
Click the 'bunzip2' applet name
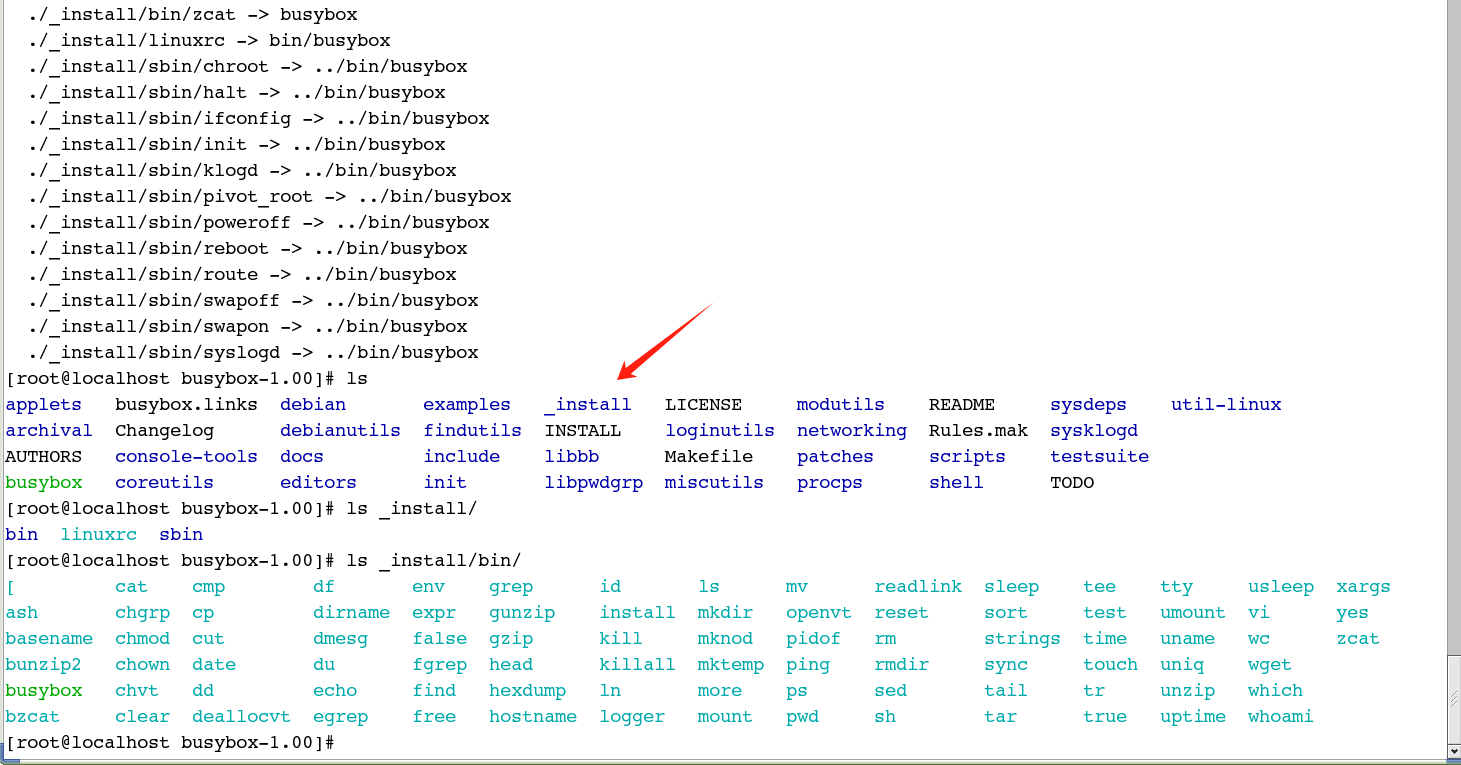(x=44, y=665)
